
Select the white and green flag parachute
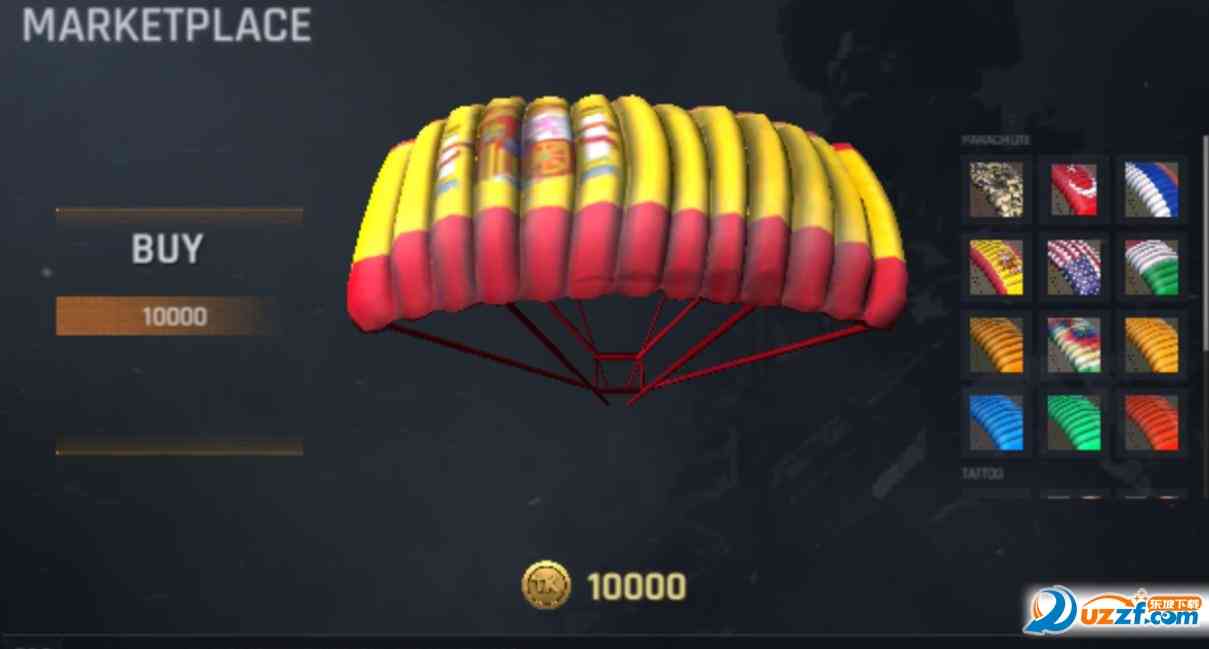click(x=1151, y=266)
